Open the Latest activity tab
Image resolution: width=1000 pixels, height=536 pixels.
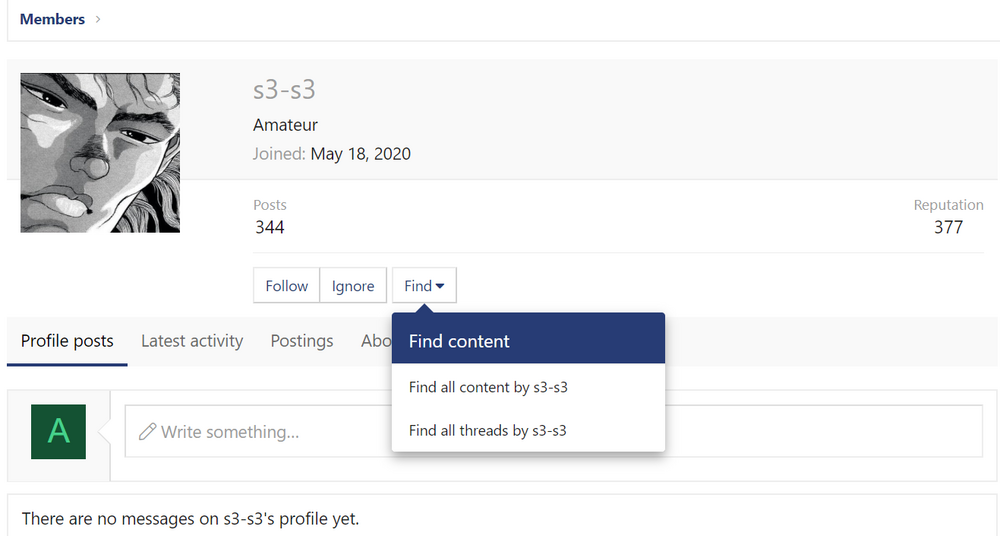[x=192, y=341]
